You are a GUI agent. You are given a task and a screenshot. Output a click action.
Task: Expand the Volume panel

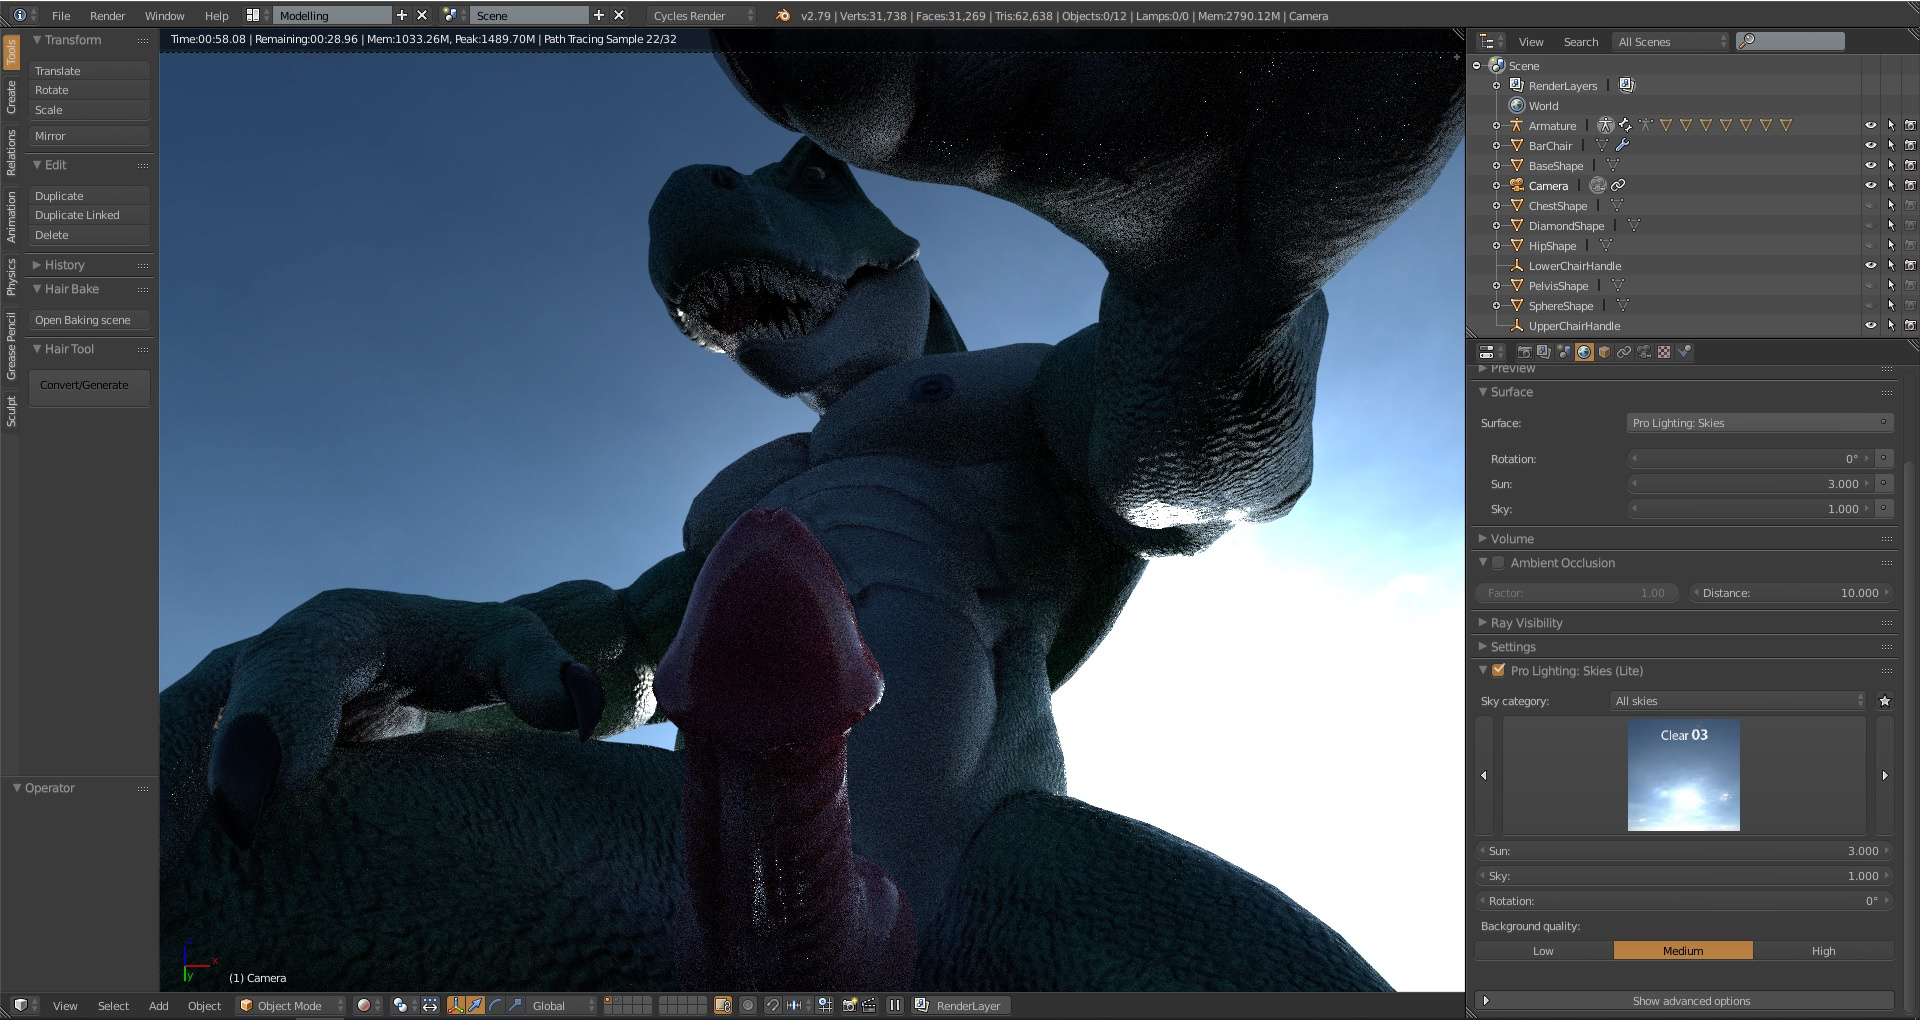tap(1512, 539)
